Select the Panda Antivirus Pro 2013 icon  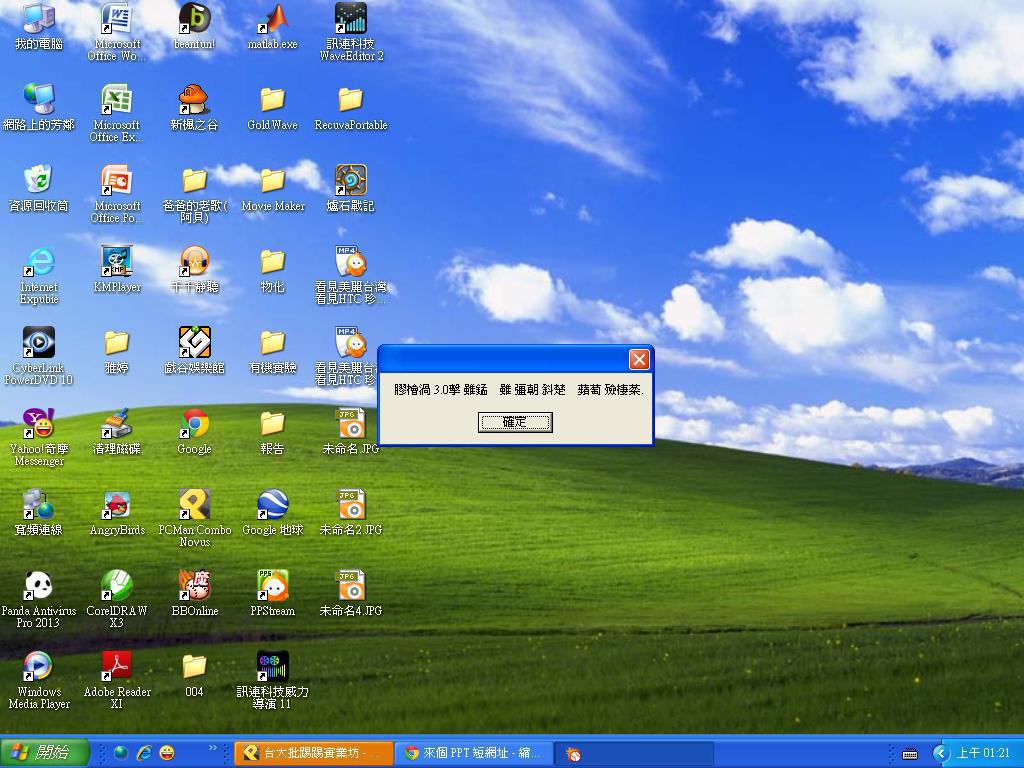38,586
